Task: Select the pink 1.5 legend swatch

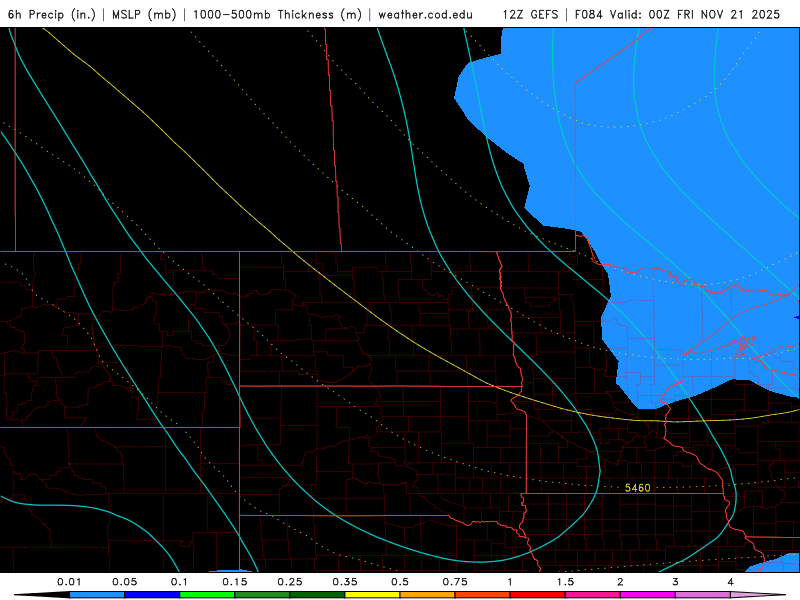Action: point(593,595)
